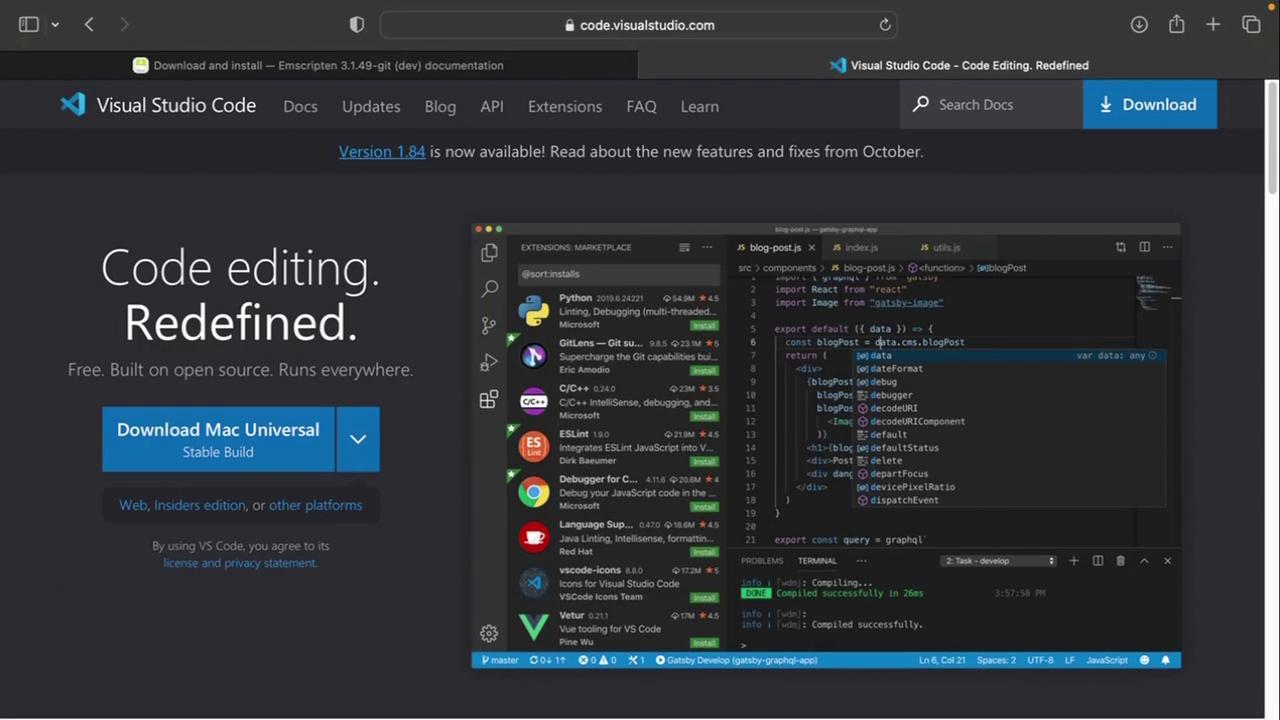1280x720 pixels.
Task: Click the blue Download button in header
Action: point(1149,105)
